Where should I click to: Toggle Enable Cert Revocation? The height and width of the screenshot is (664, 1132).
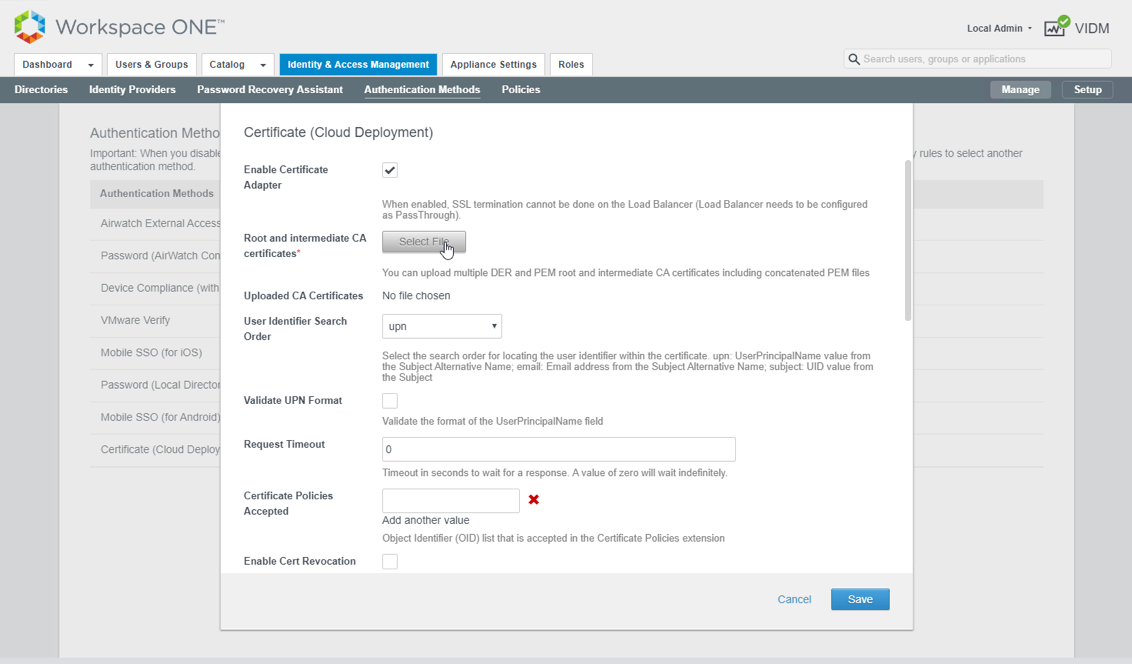pyautogui.click(x=389, y=561)
